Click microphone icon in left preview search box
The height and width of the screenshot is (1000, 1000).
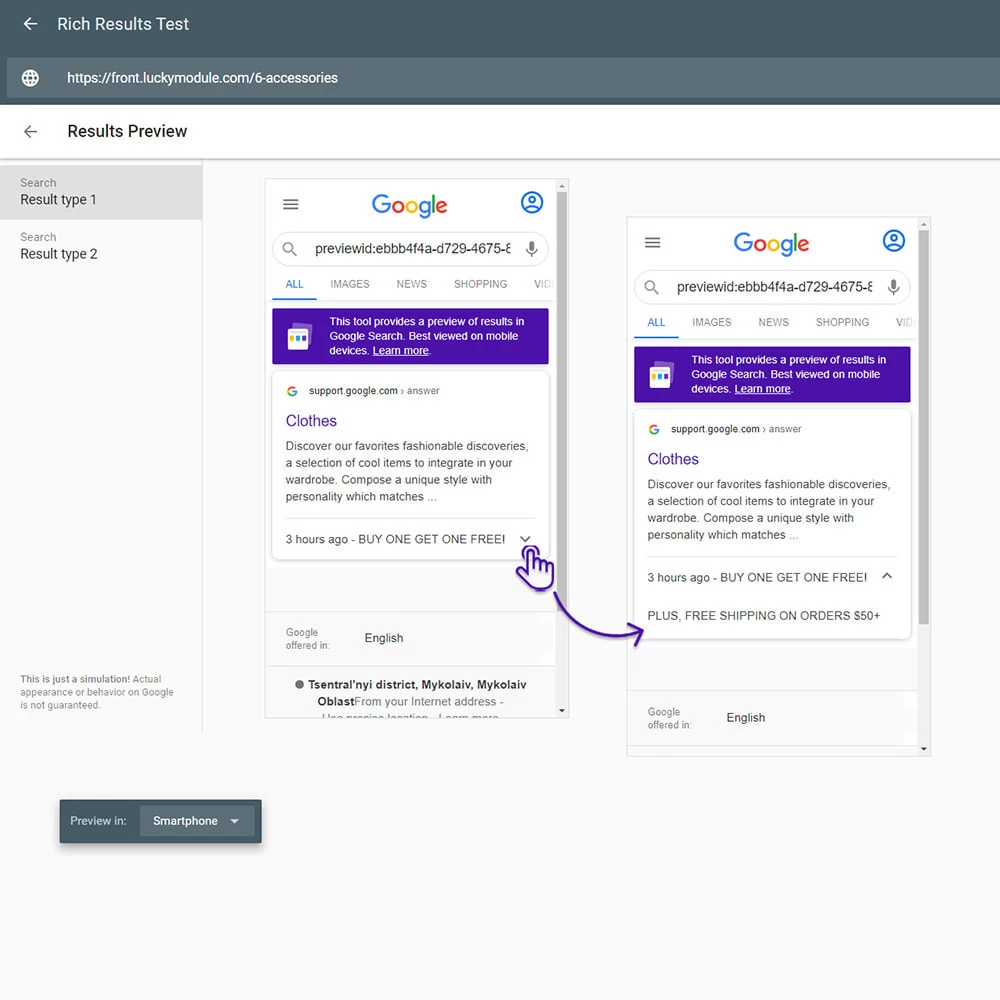[x=531, y=249]
